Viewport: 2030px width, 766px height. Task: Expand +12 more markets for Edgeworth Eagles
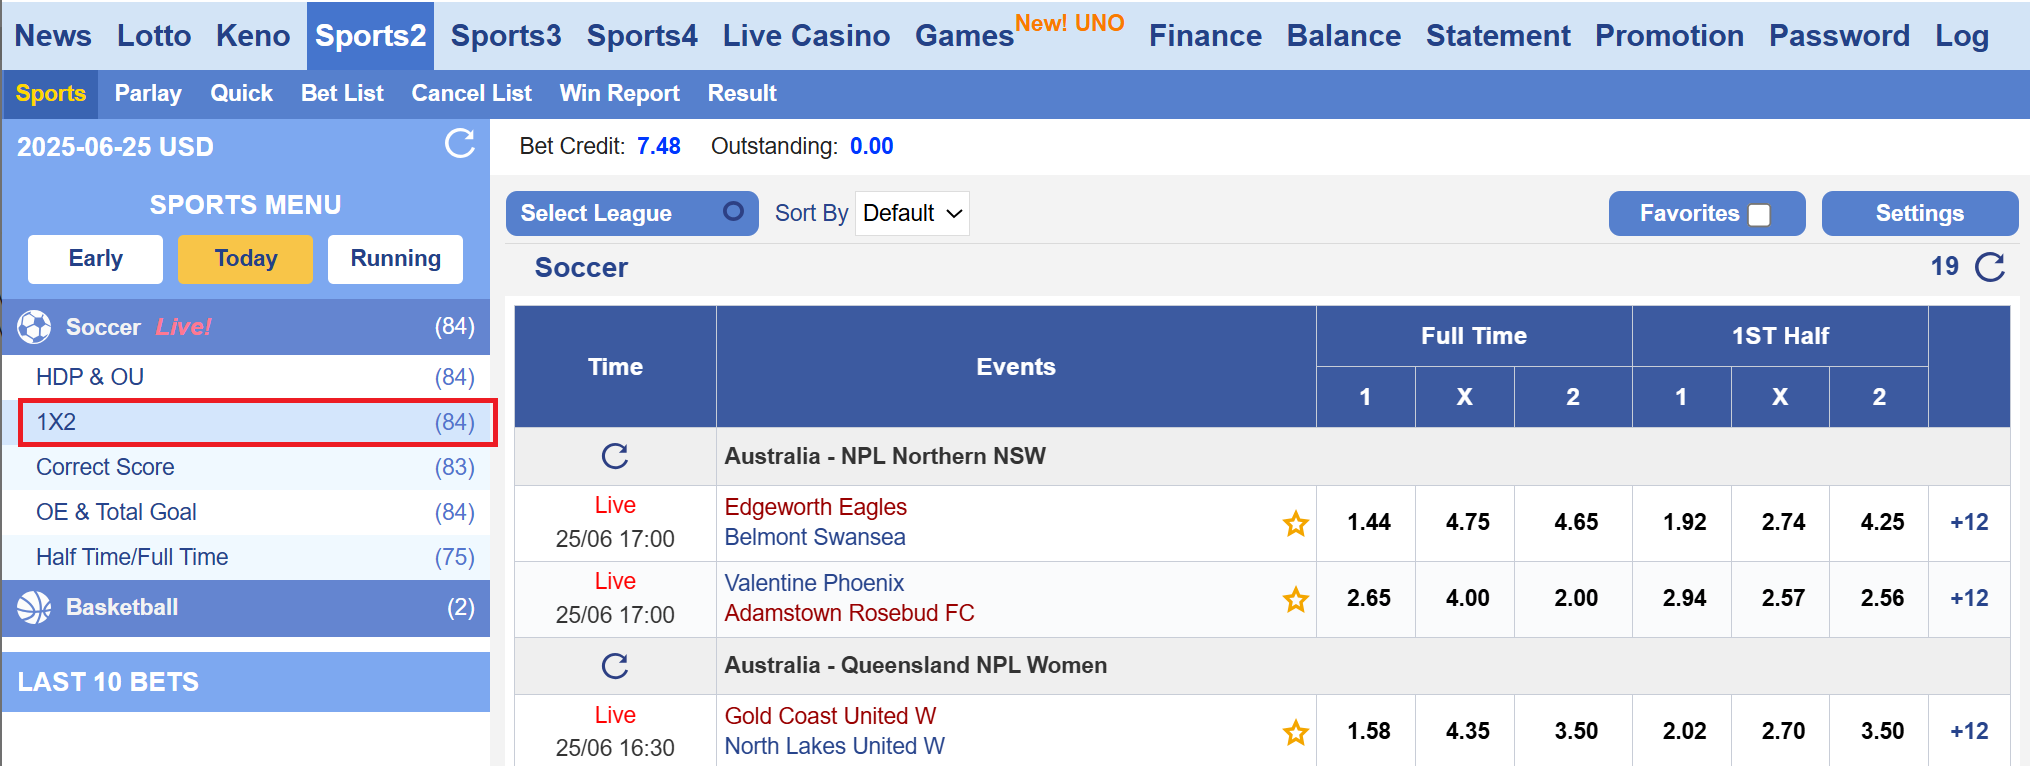(1968, 522)
